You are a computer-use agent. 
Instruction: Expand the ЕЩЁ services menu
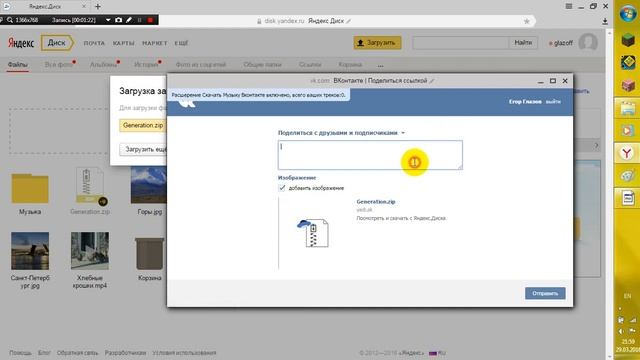(x=181, y=43)
